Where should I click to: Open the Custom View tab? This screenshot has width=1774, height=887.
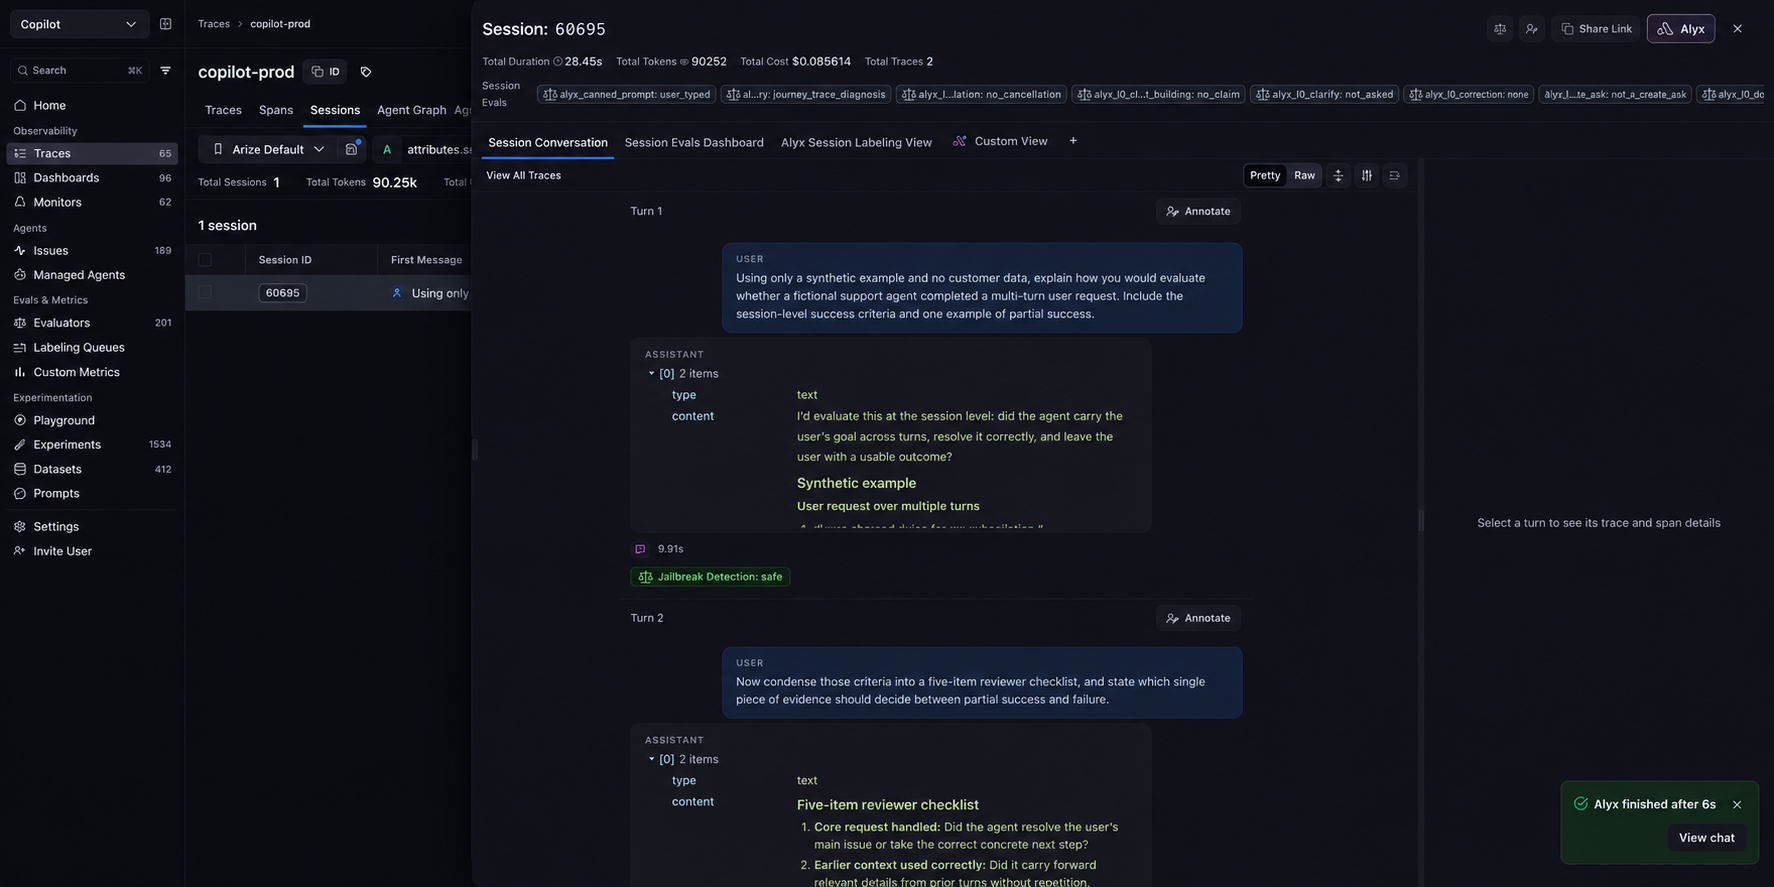(x=1000, y=141)
